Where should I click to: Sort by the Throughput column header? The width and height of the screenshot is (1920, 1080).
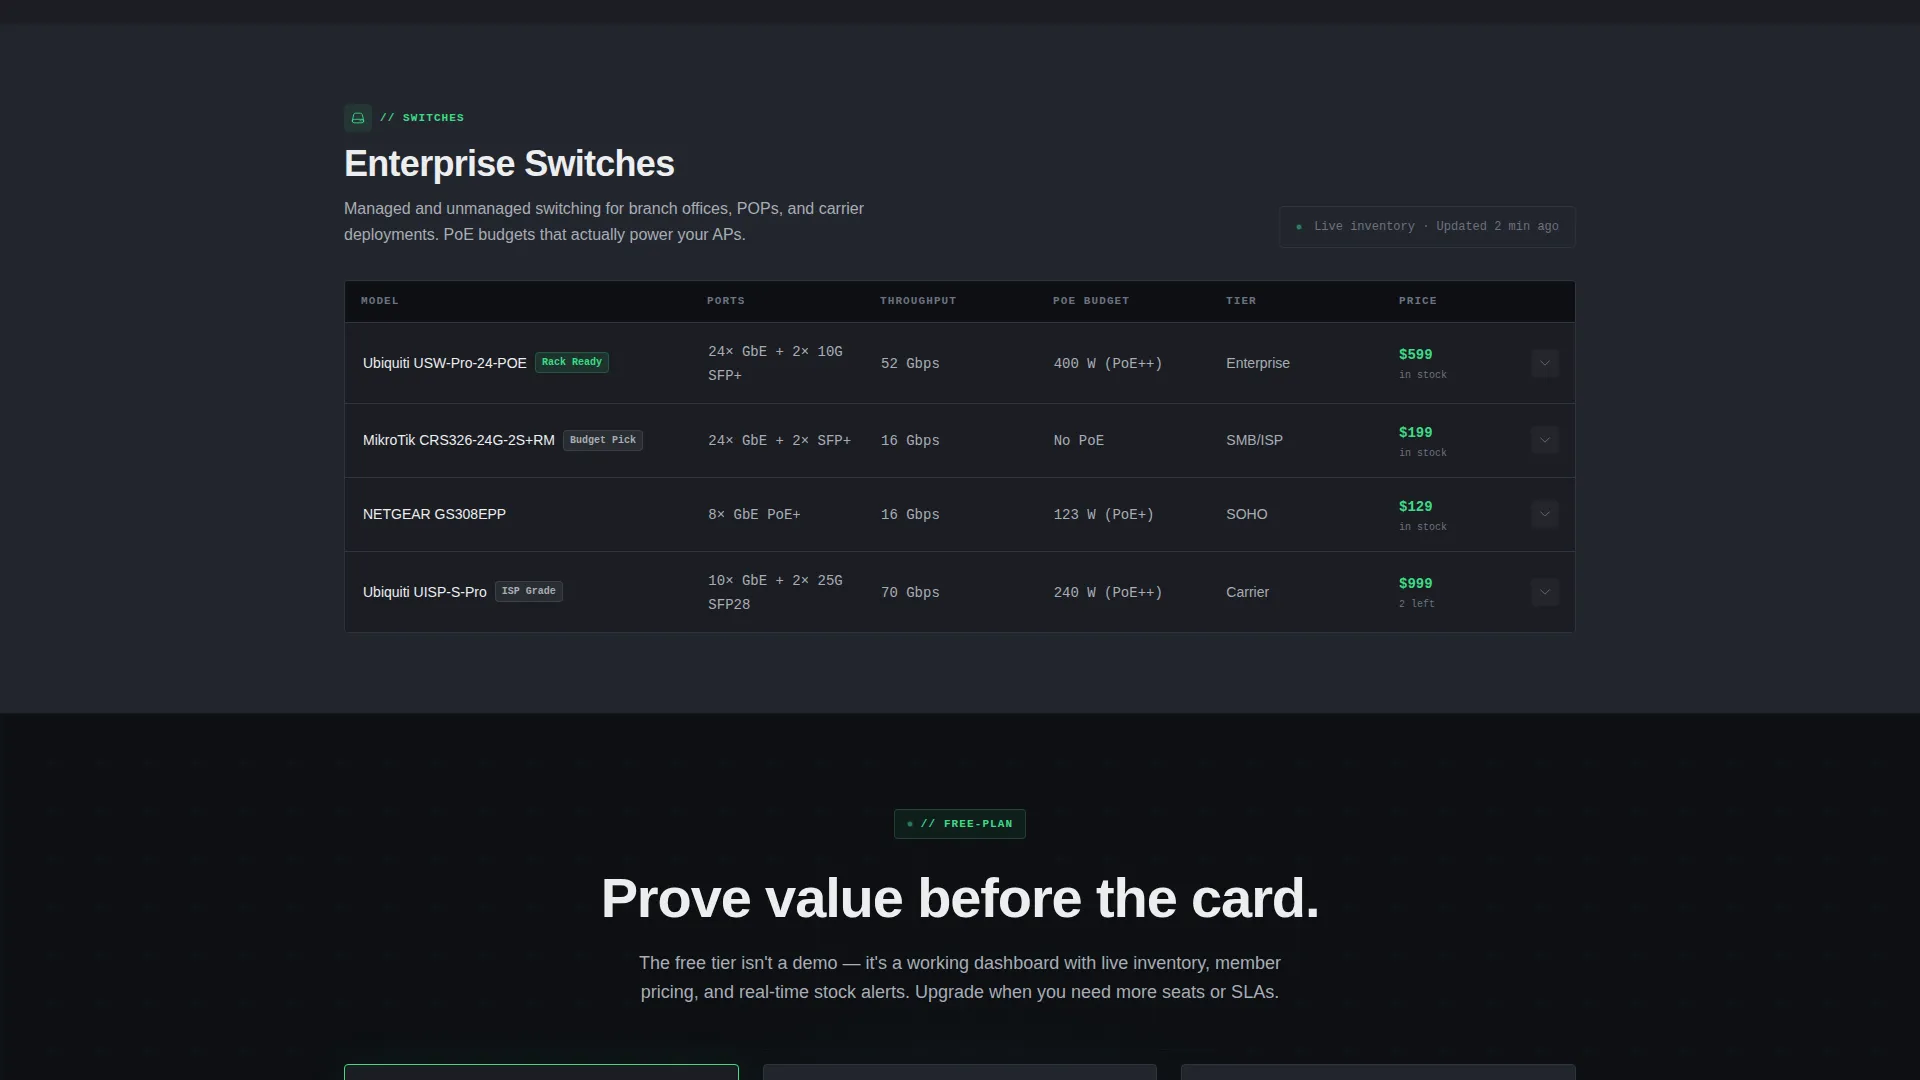click(918, 301)
